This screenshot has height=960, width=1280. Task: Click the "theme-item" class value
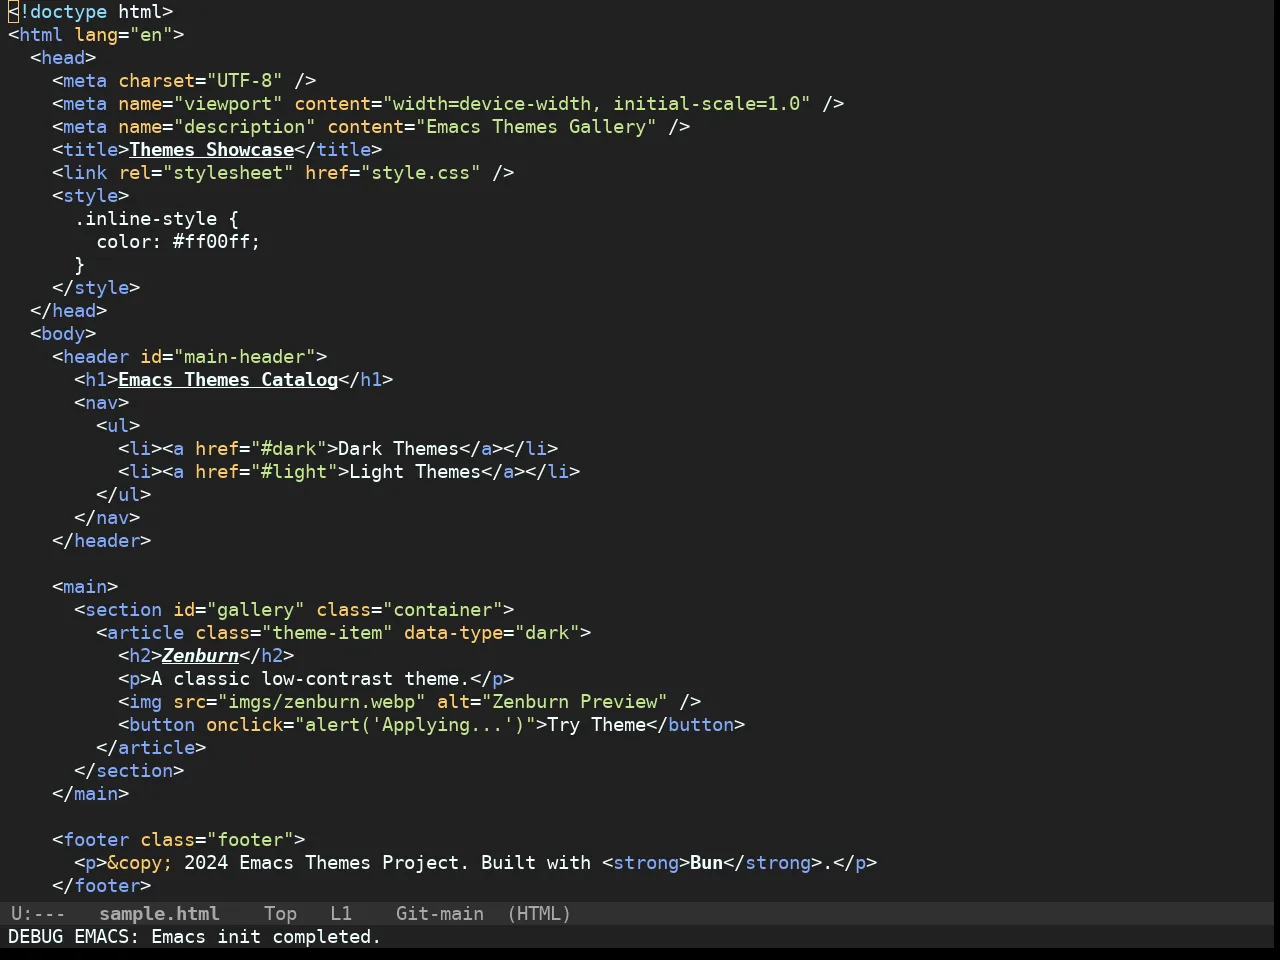[x=327, y=633]
